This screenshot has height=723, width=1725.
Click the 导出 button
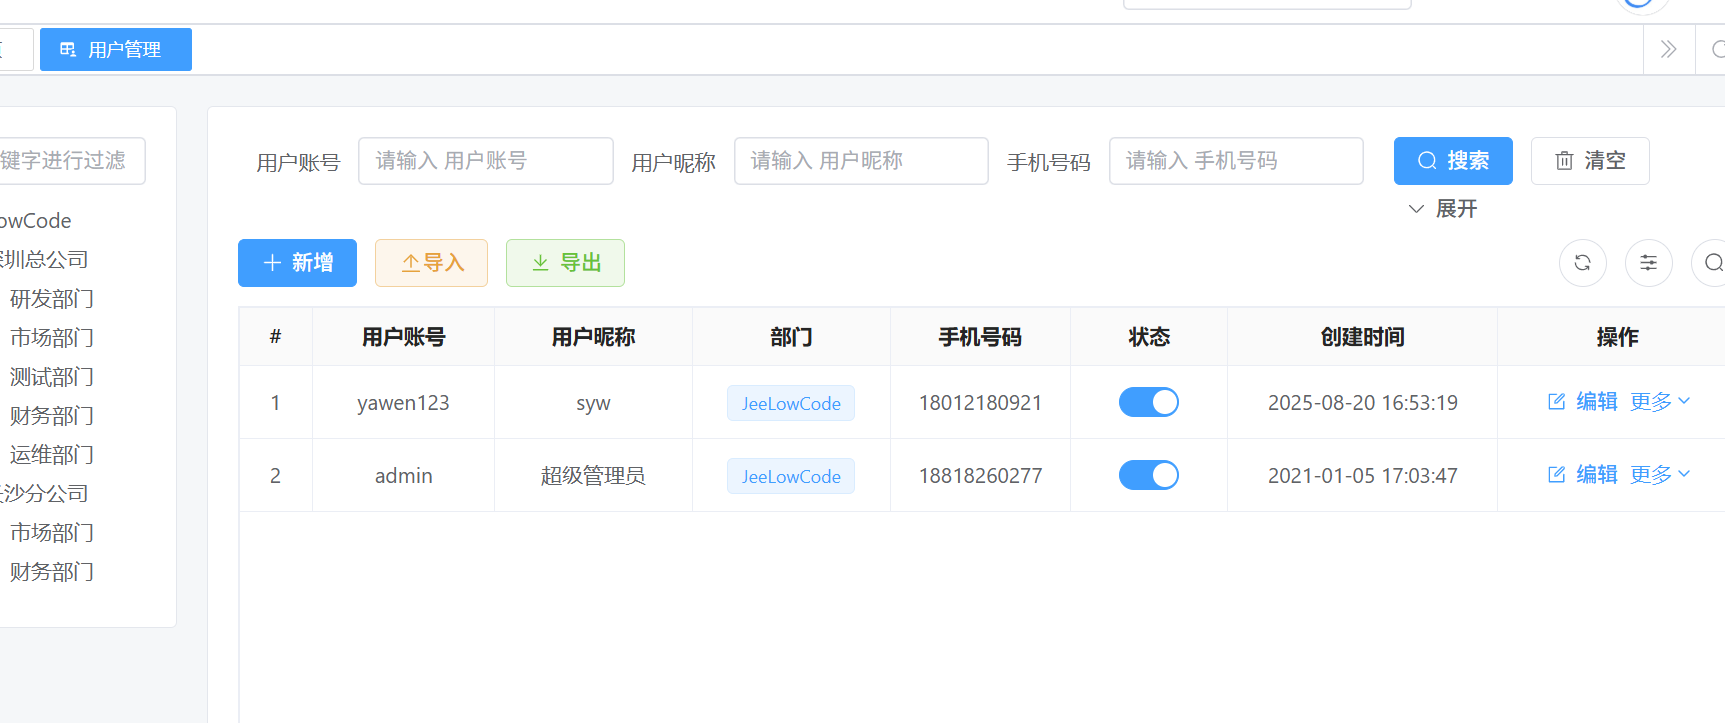565,263
